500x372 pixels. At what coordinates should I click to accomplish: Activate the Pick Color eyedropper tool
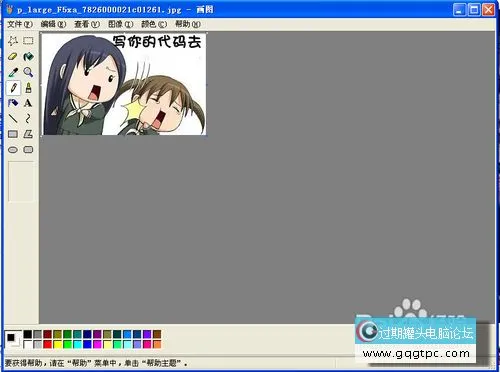click(x=13, y=72)
